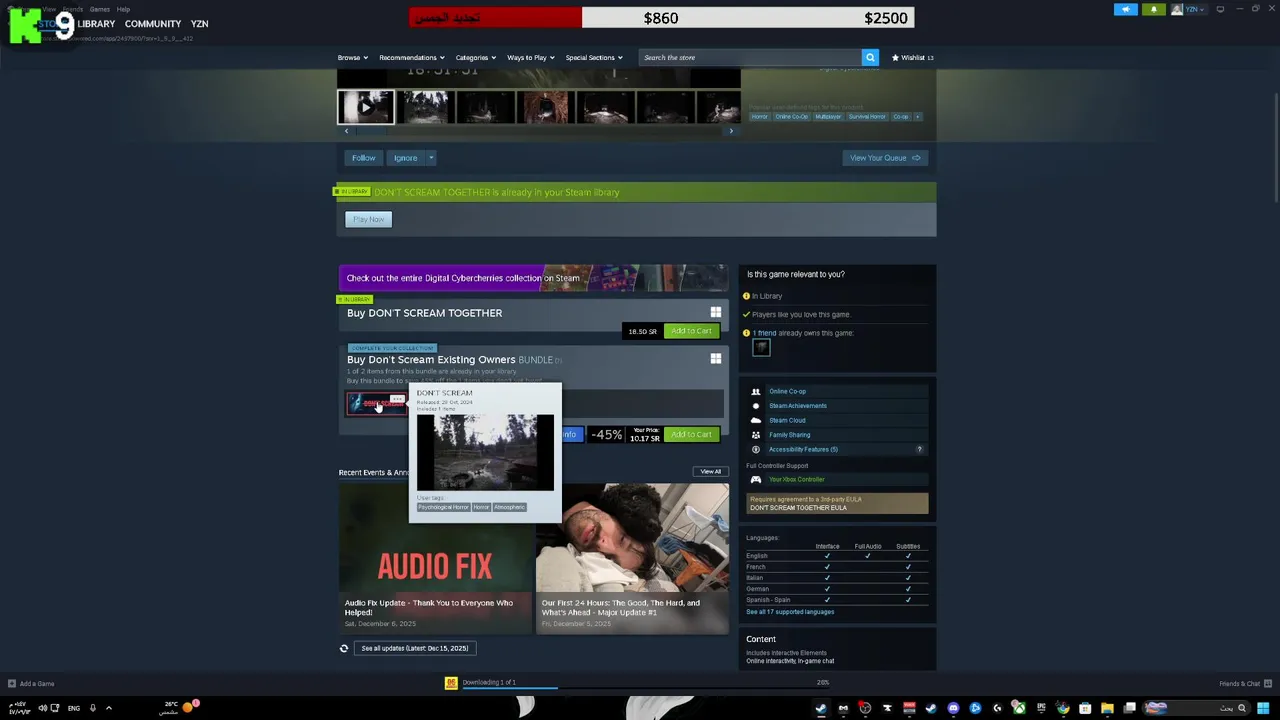Click the Xbox controller icon
1280x720 pixels.
coord(756,479)
